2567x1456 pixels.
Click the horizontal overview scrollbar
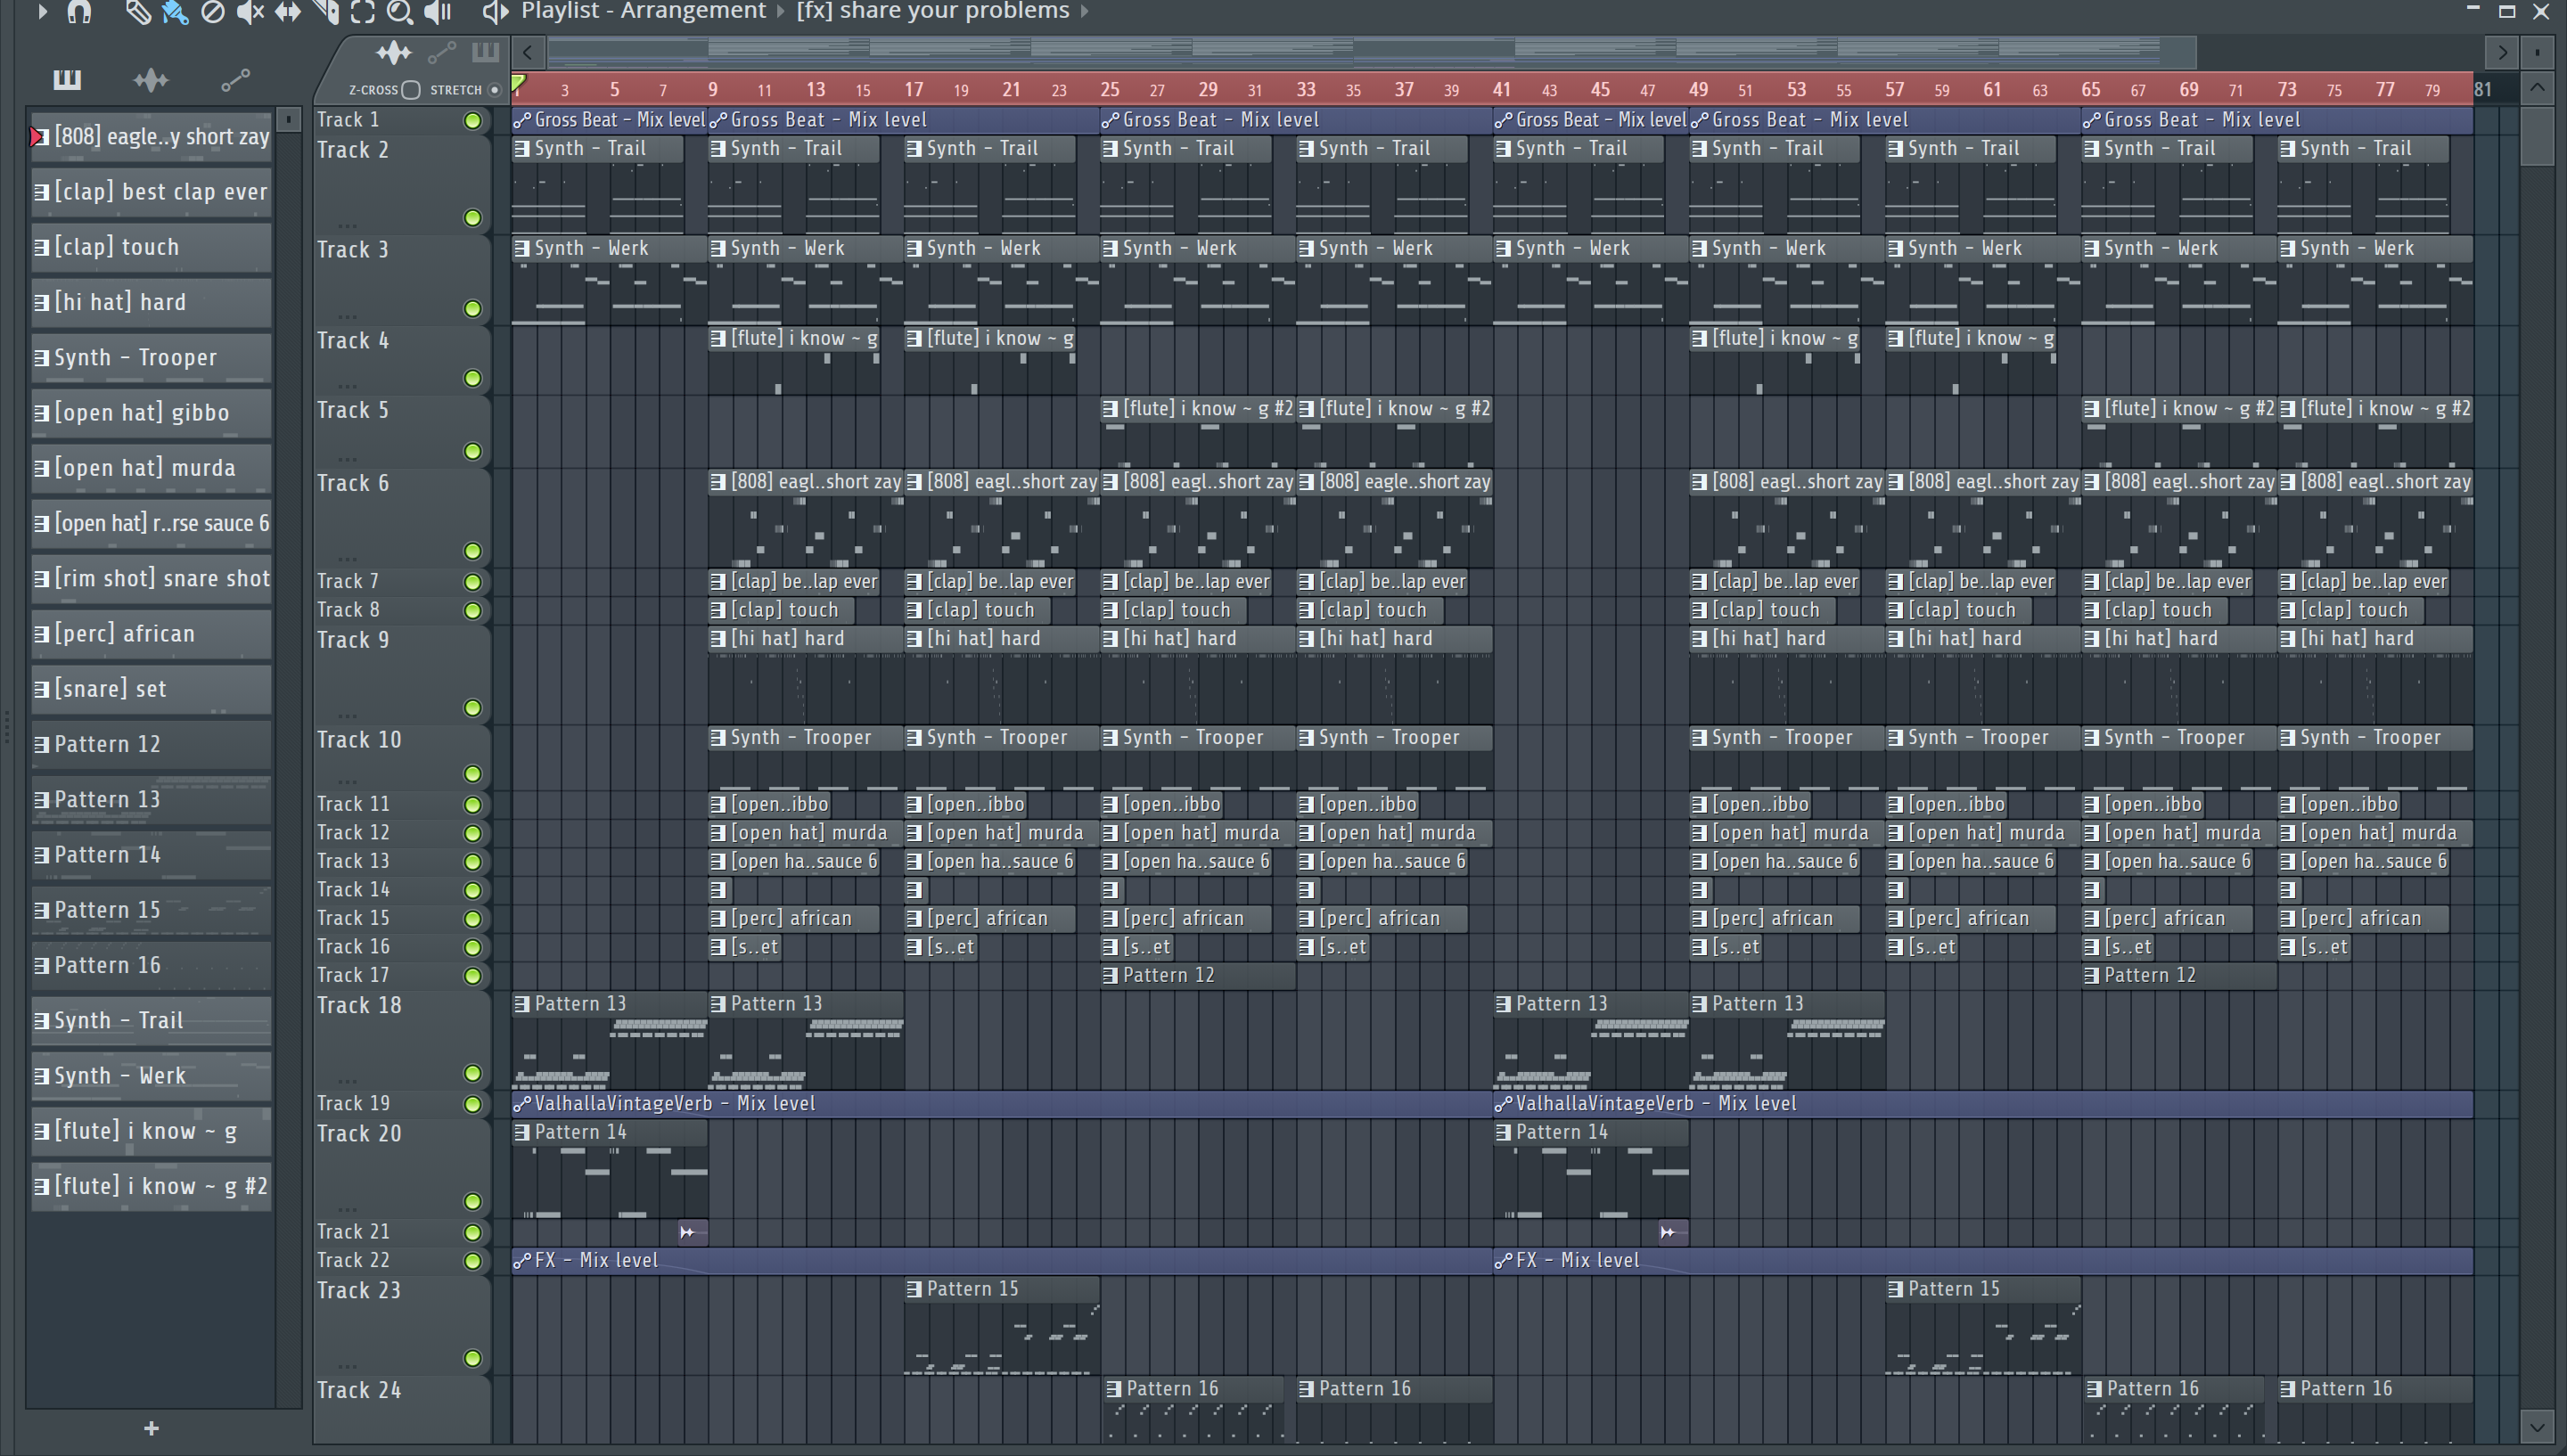[x=1370, y=51]
